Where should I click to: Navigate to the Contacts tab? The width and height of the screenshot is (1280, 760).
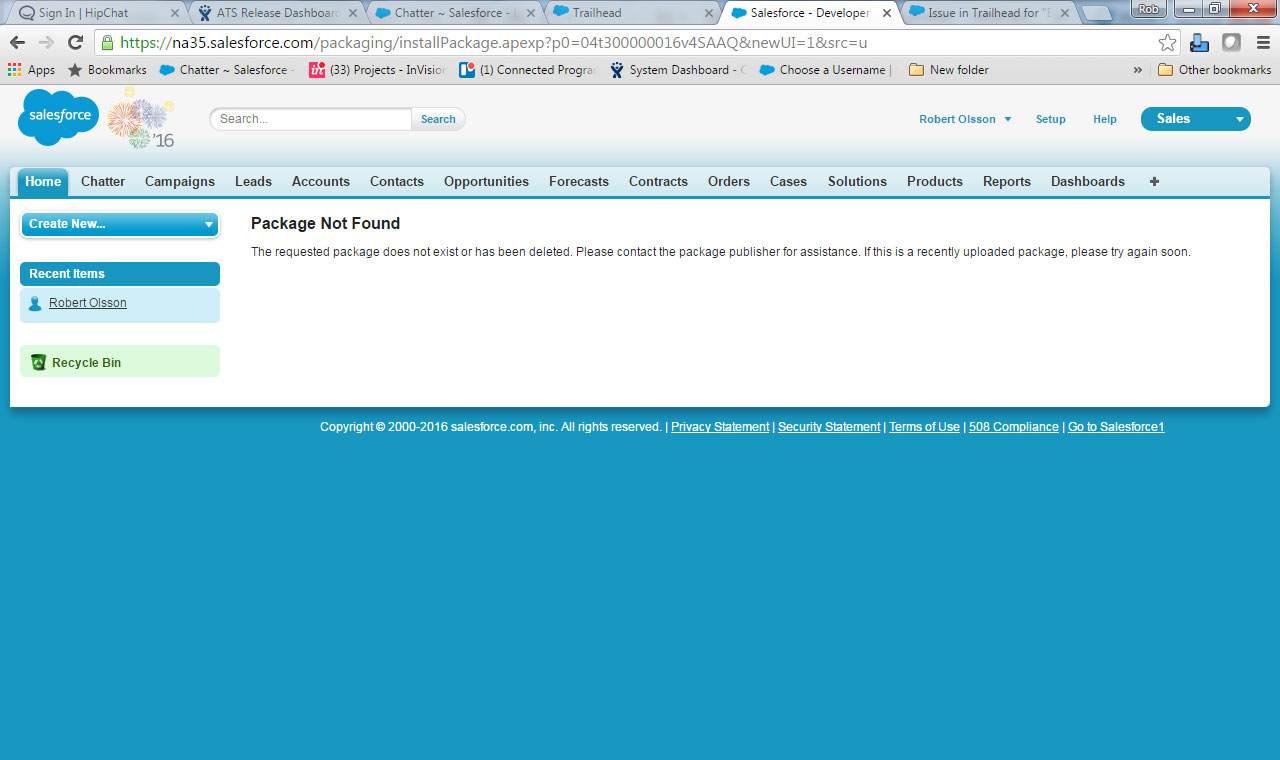pyautogui.click(x=397, y=182)
